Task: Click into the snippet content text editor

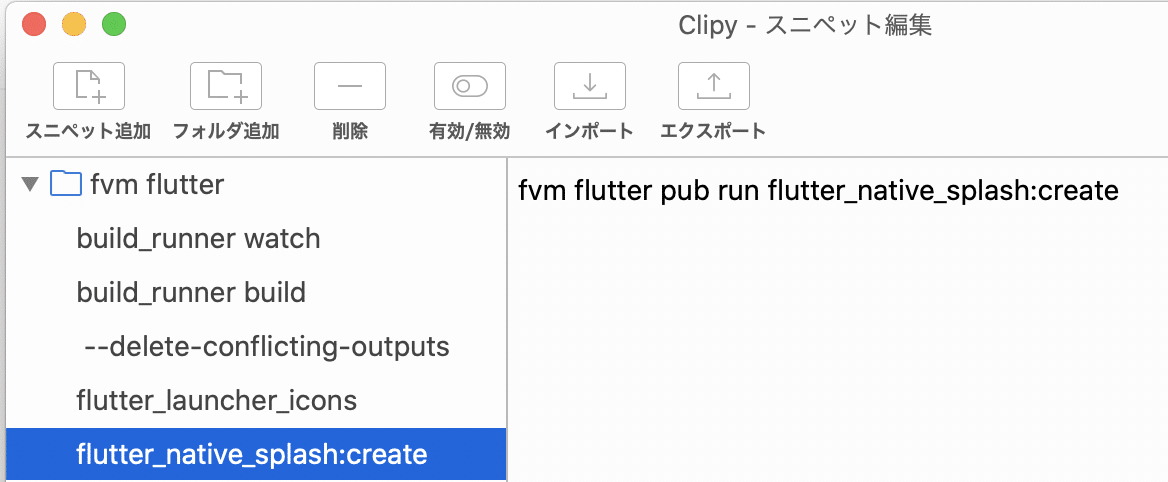Action: 836,330
